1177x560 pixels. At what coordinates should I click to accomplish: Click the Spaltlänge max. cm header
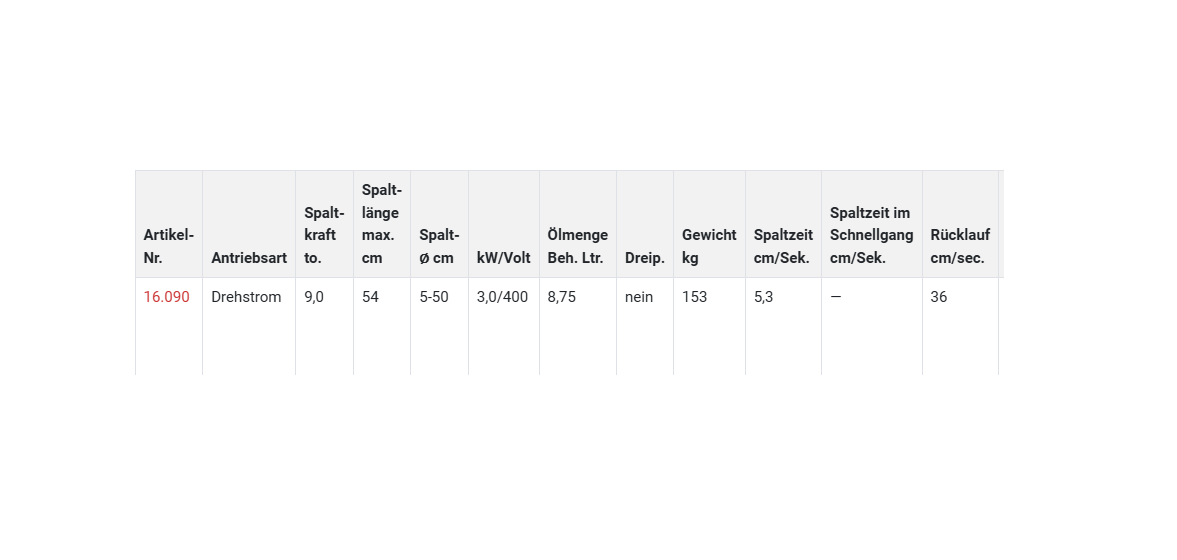coord(381,224)
